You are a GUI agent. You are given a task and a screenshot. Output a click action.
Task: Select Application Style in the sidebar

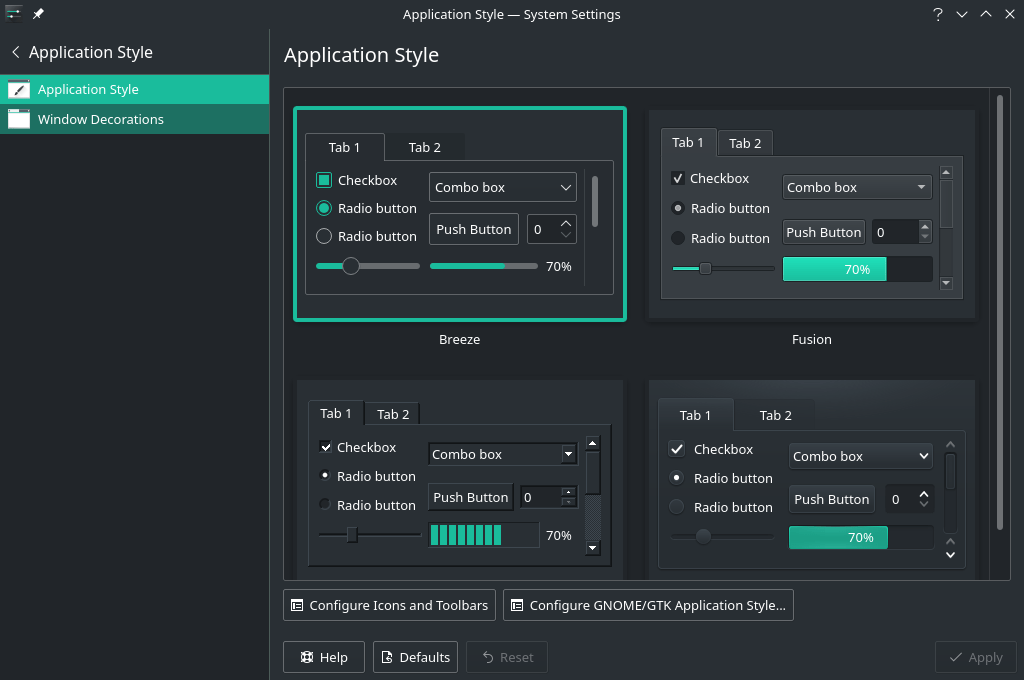pyautogui.click(x=135, y=89)
